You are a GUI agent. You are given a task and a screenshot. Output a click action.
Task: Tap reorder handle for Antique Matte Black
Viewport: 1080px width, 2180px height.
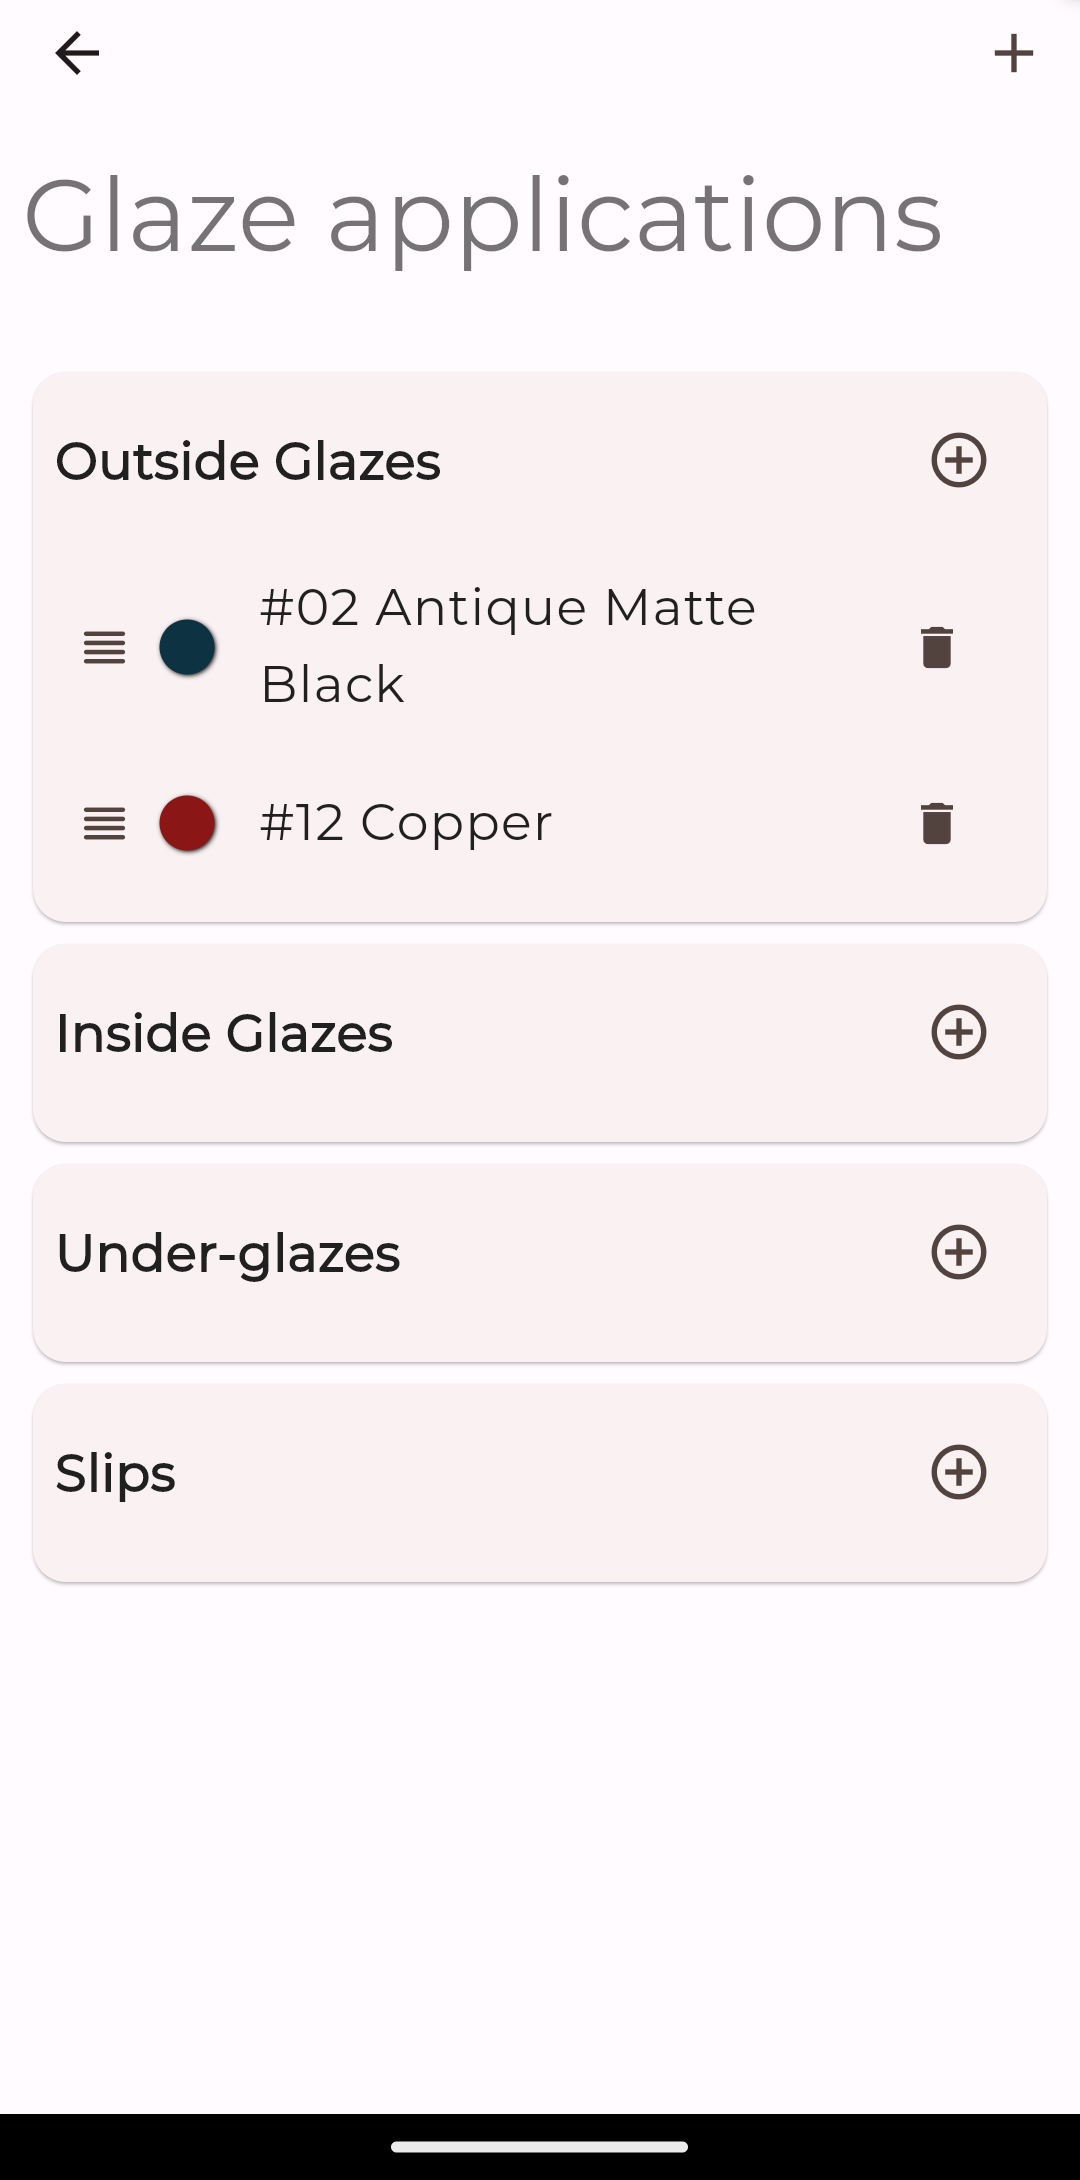point(104,647)
